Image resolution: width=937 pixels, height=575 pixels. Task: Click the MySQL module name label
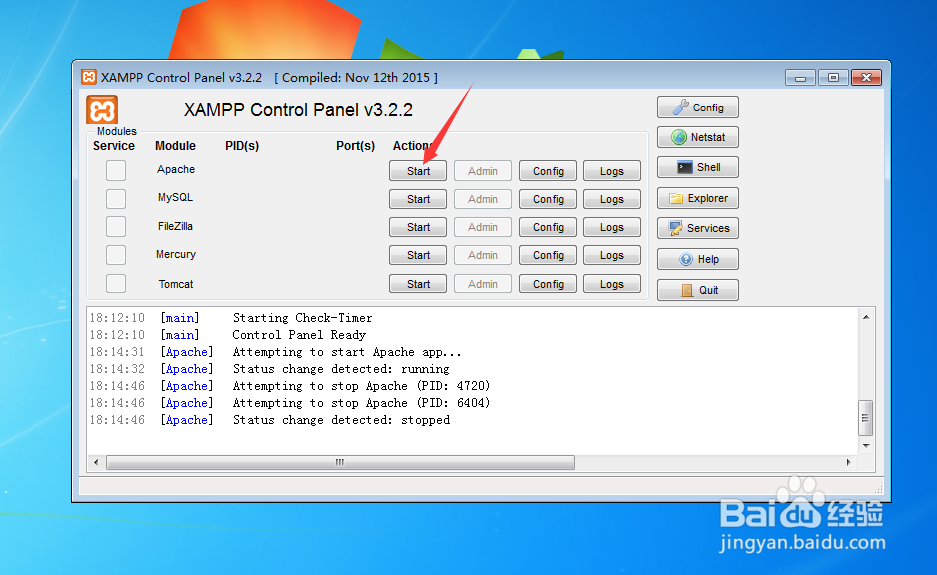tap(175, 197)
